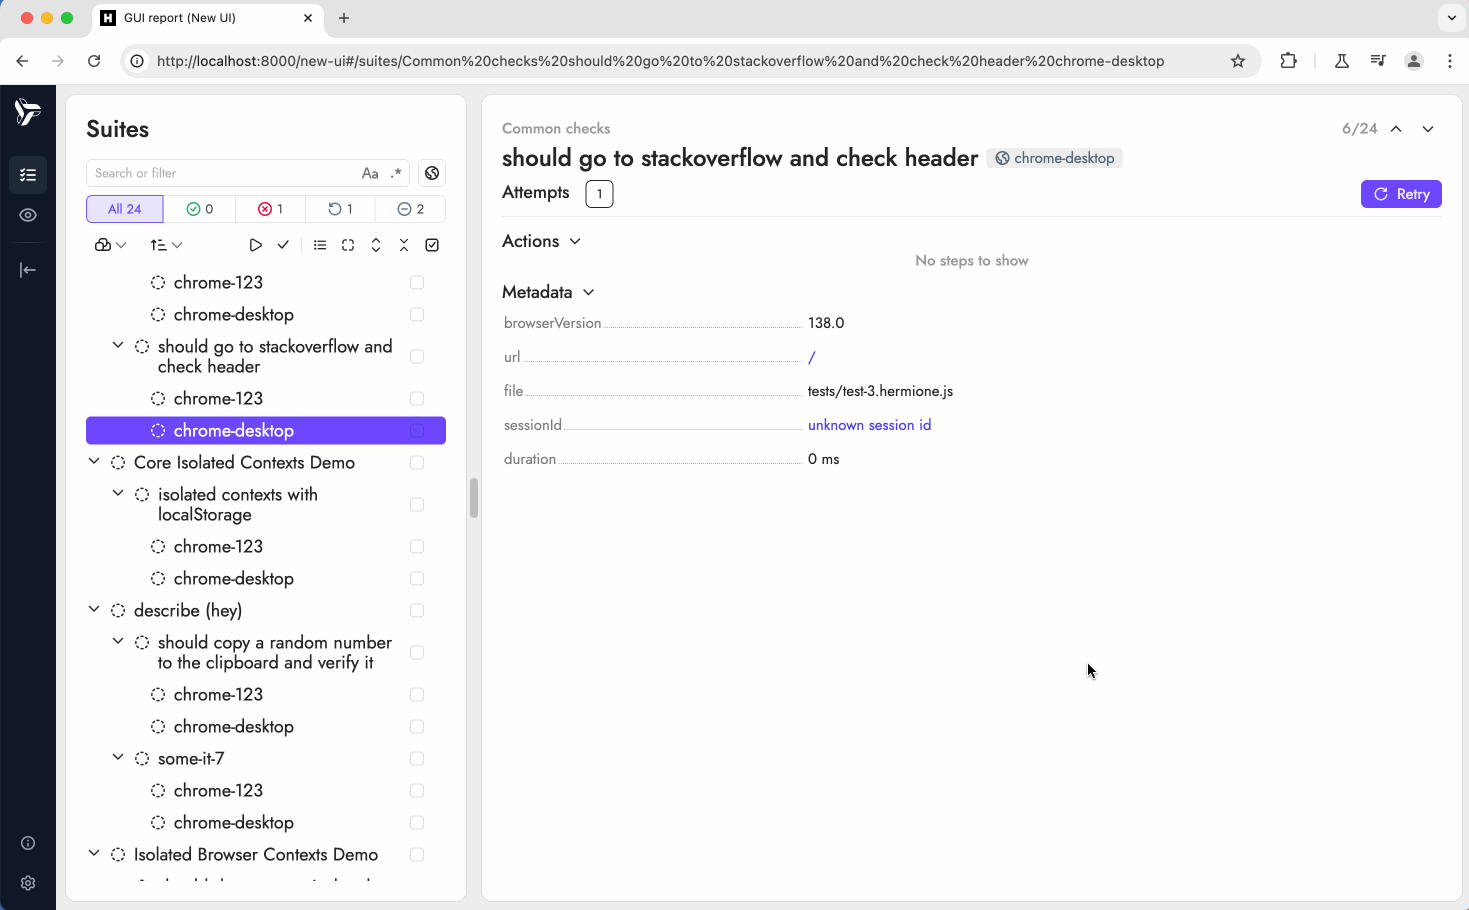
Task: Open the unknown session id link
Action: tap(869, 425)
